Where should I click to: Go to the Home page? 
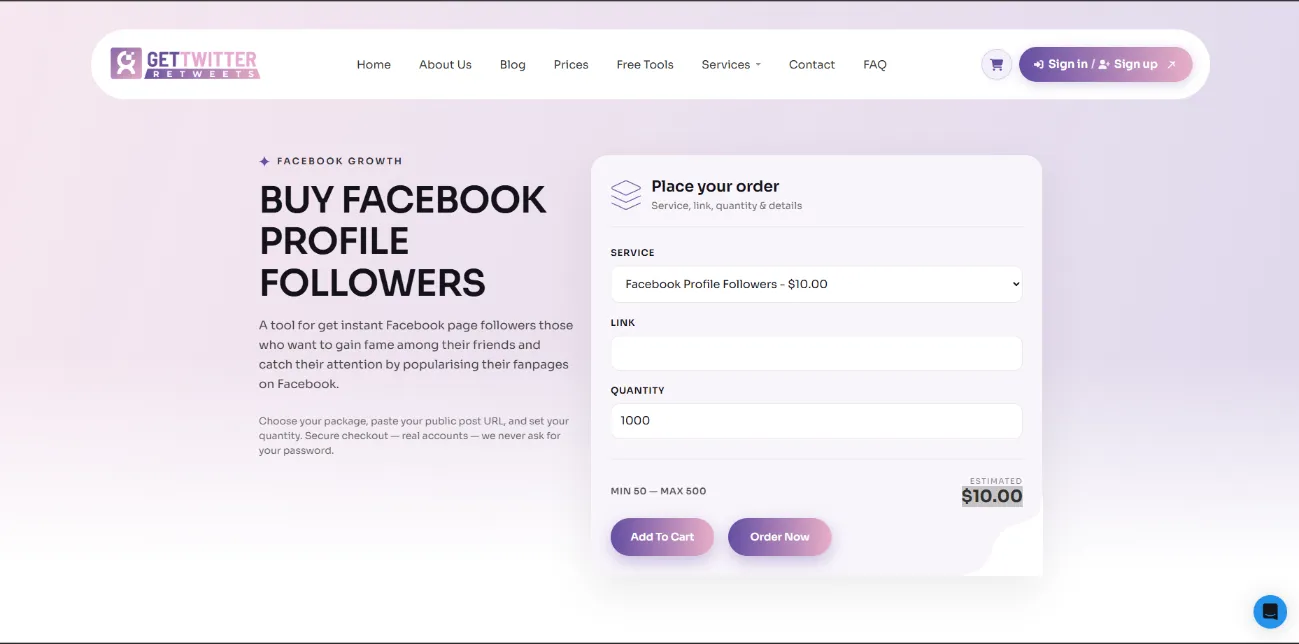[x=374, y=64]
